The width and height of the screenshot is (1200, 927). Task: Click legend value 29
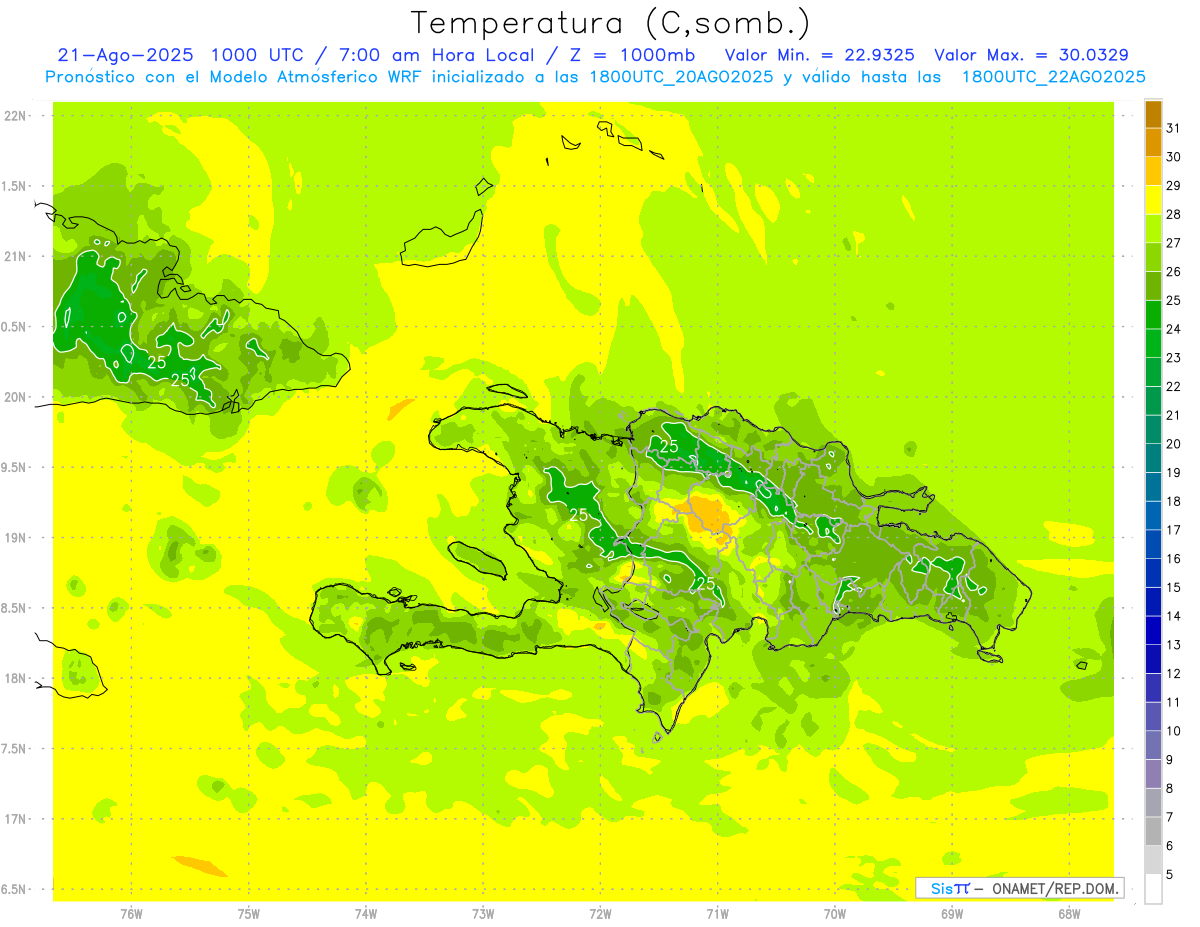(1174, 186)
